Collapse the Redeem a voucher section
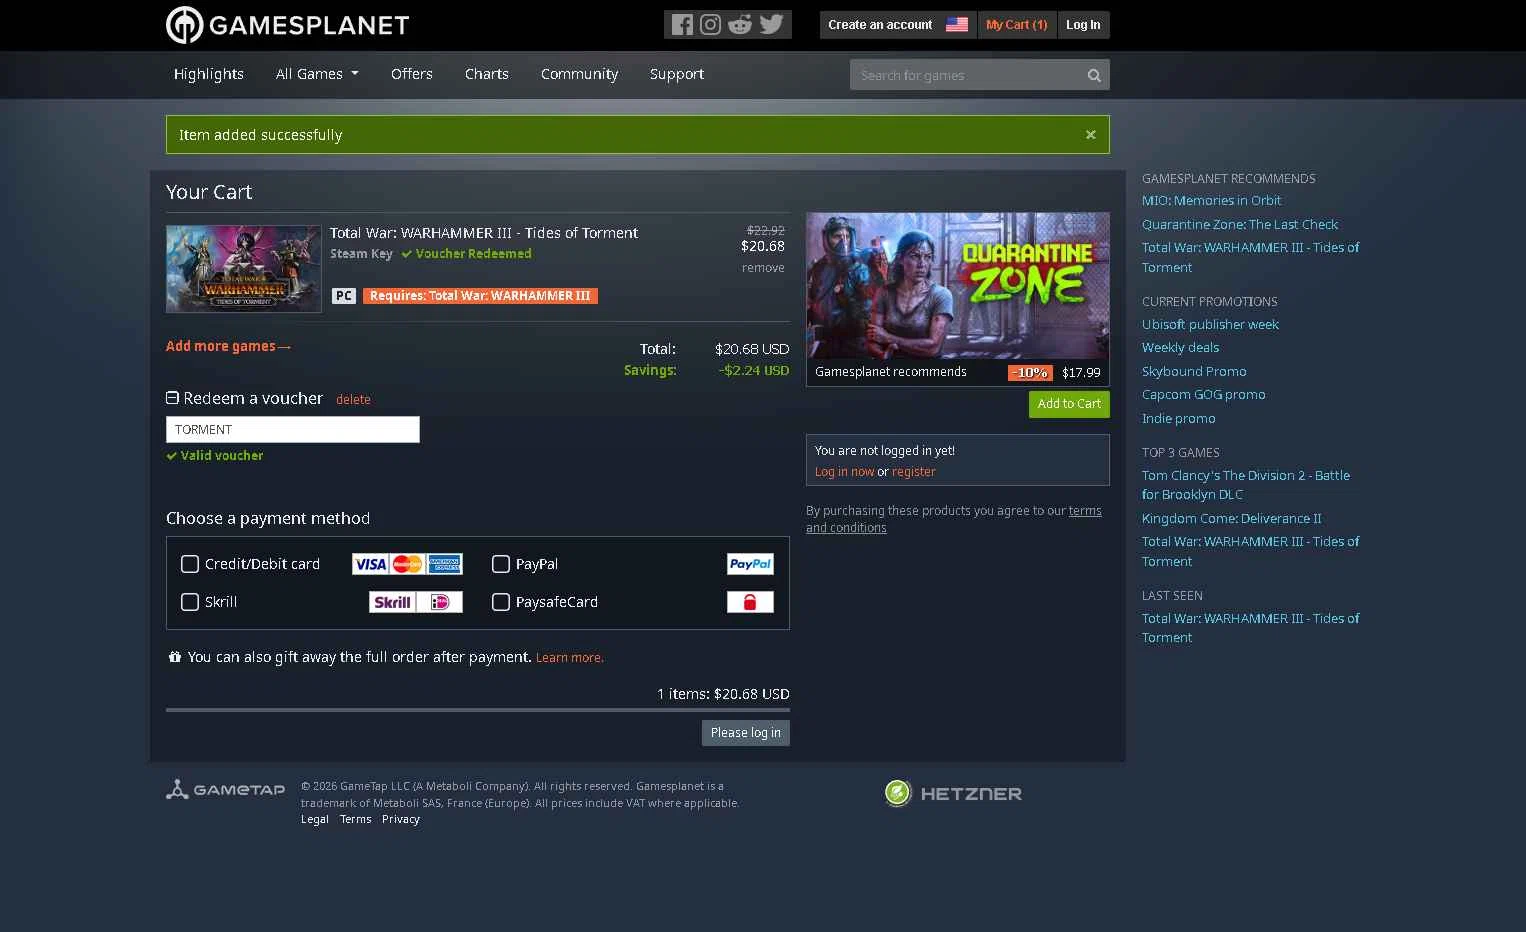Viewport: 1526px width, 932px height. (172, 398)
